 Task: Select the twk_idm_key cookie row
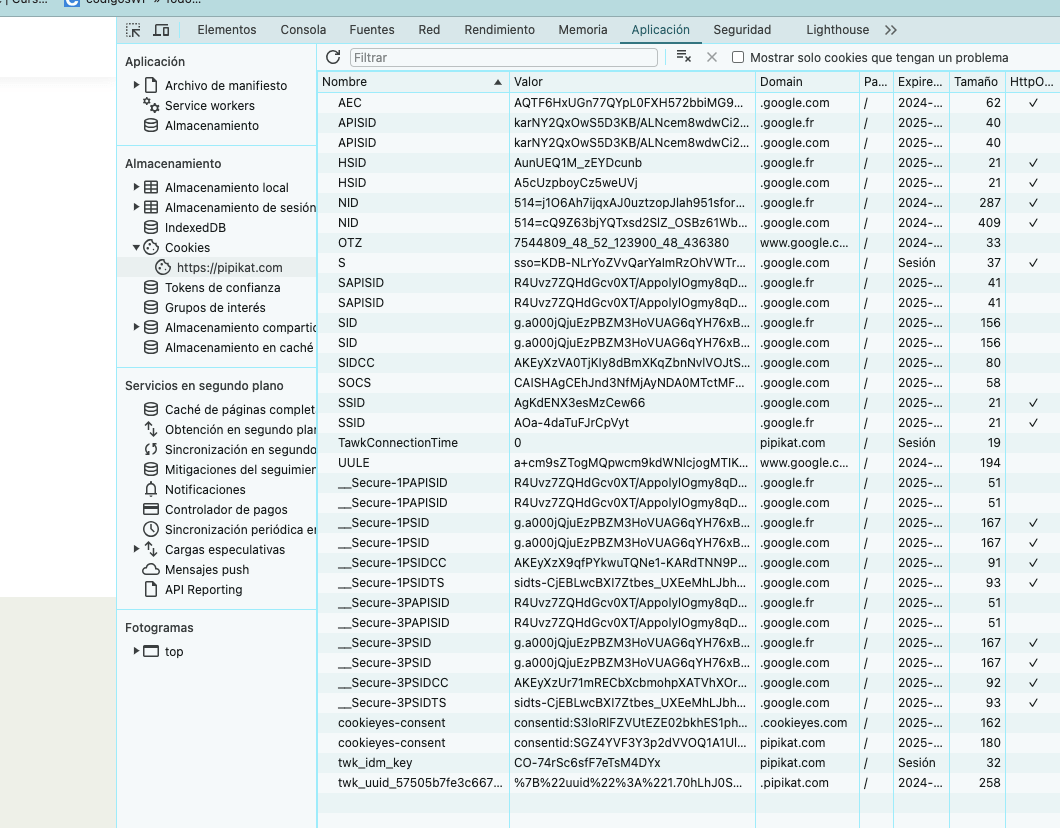tap(689, 762)
